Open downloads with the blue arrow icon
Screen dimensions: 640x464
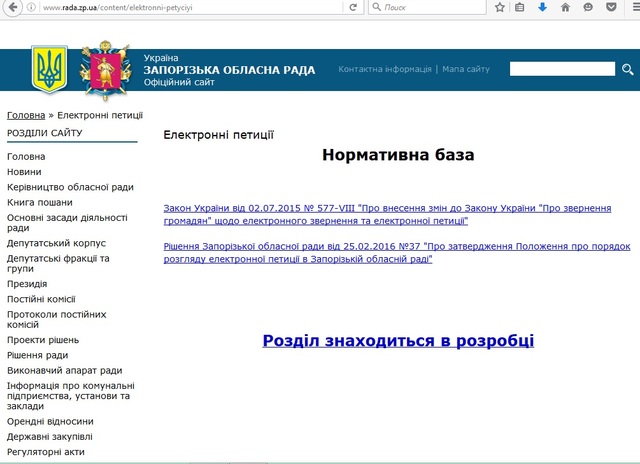pyautogui.click(x=542, y=7)
